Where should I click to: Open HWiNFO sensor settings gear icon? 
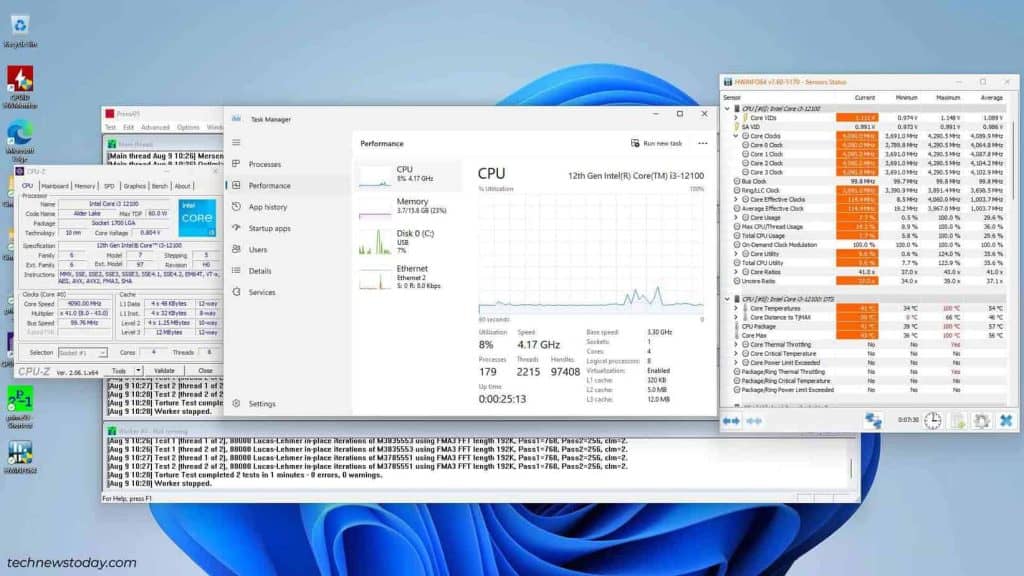pos(982,421)
